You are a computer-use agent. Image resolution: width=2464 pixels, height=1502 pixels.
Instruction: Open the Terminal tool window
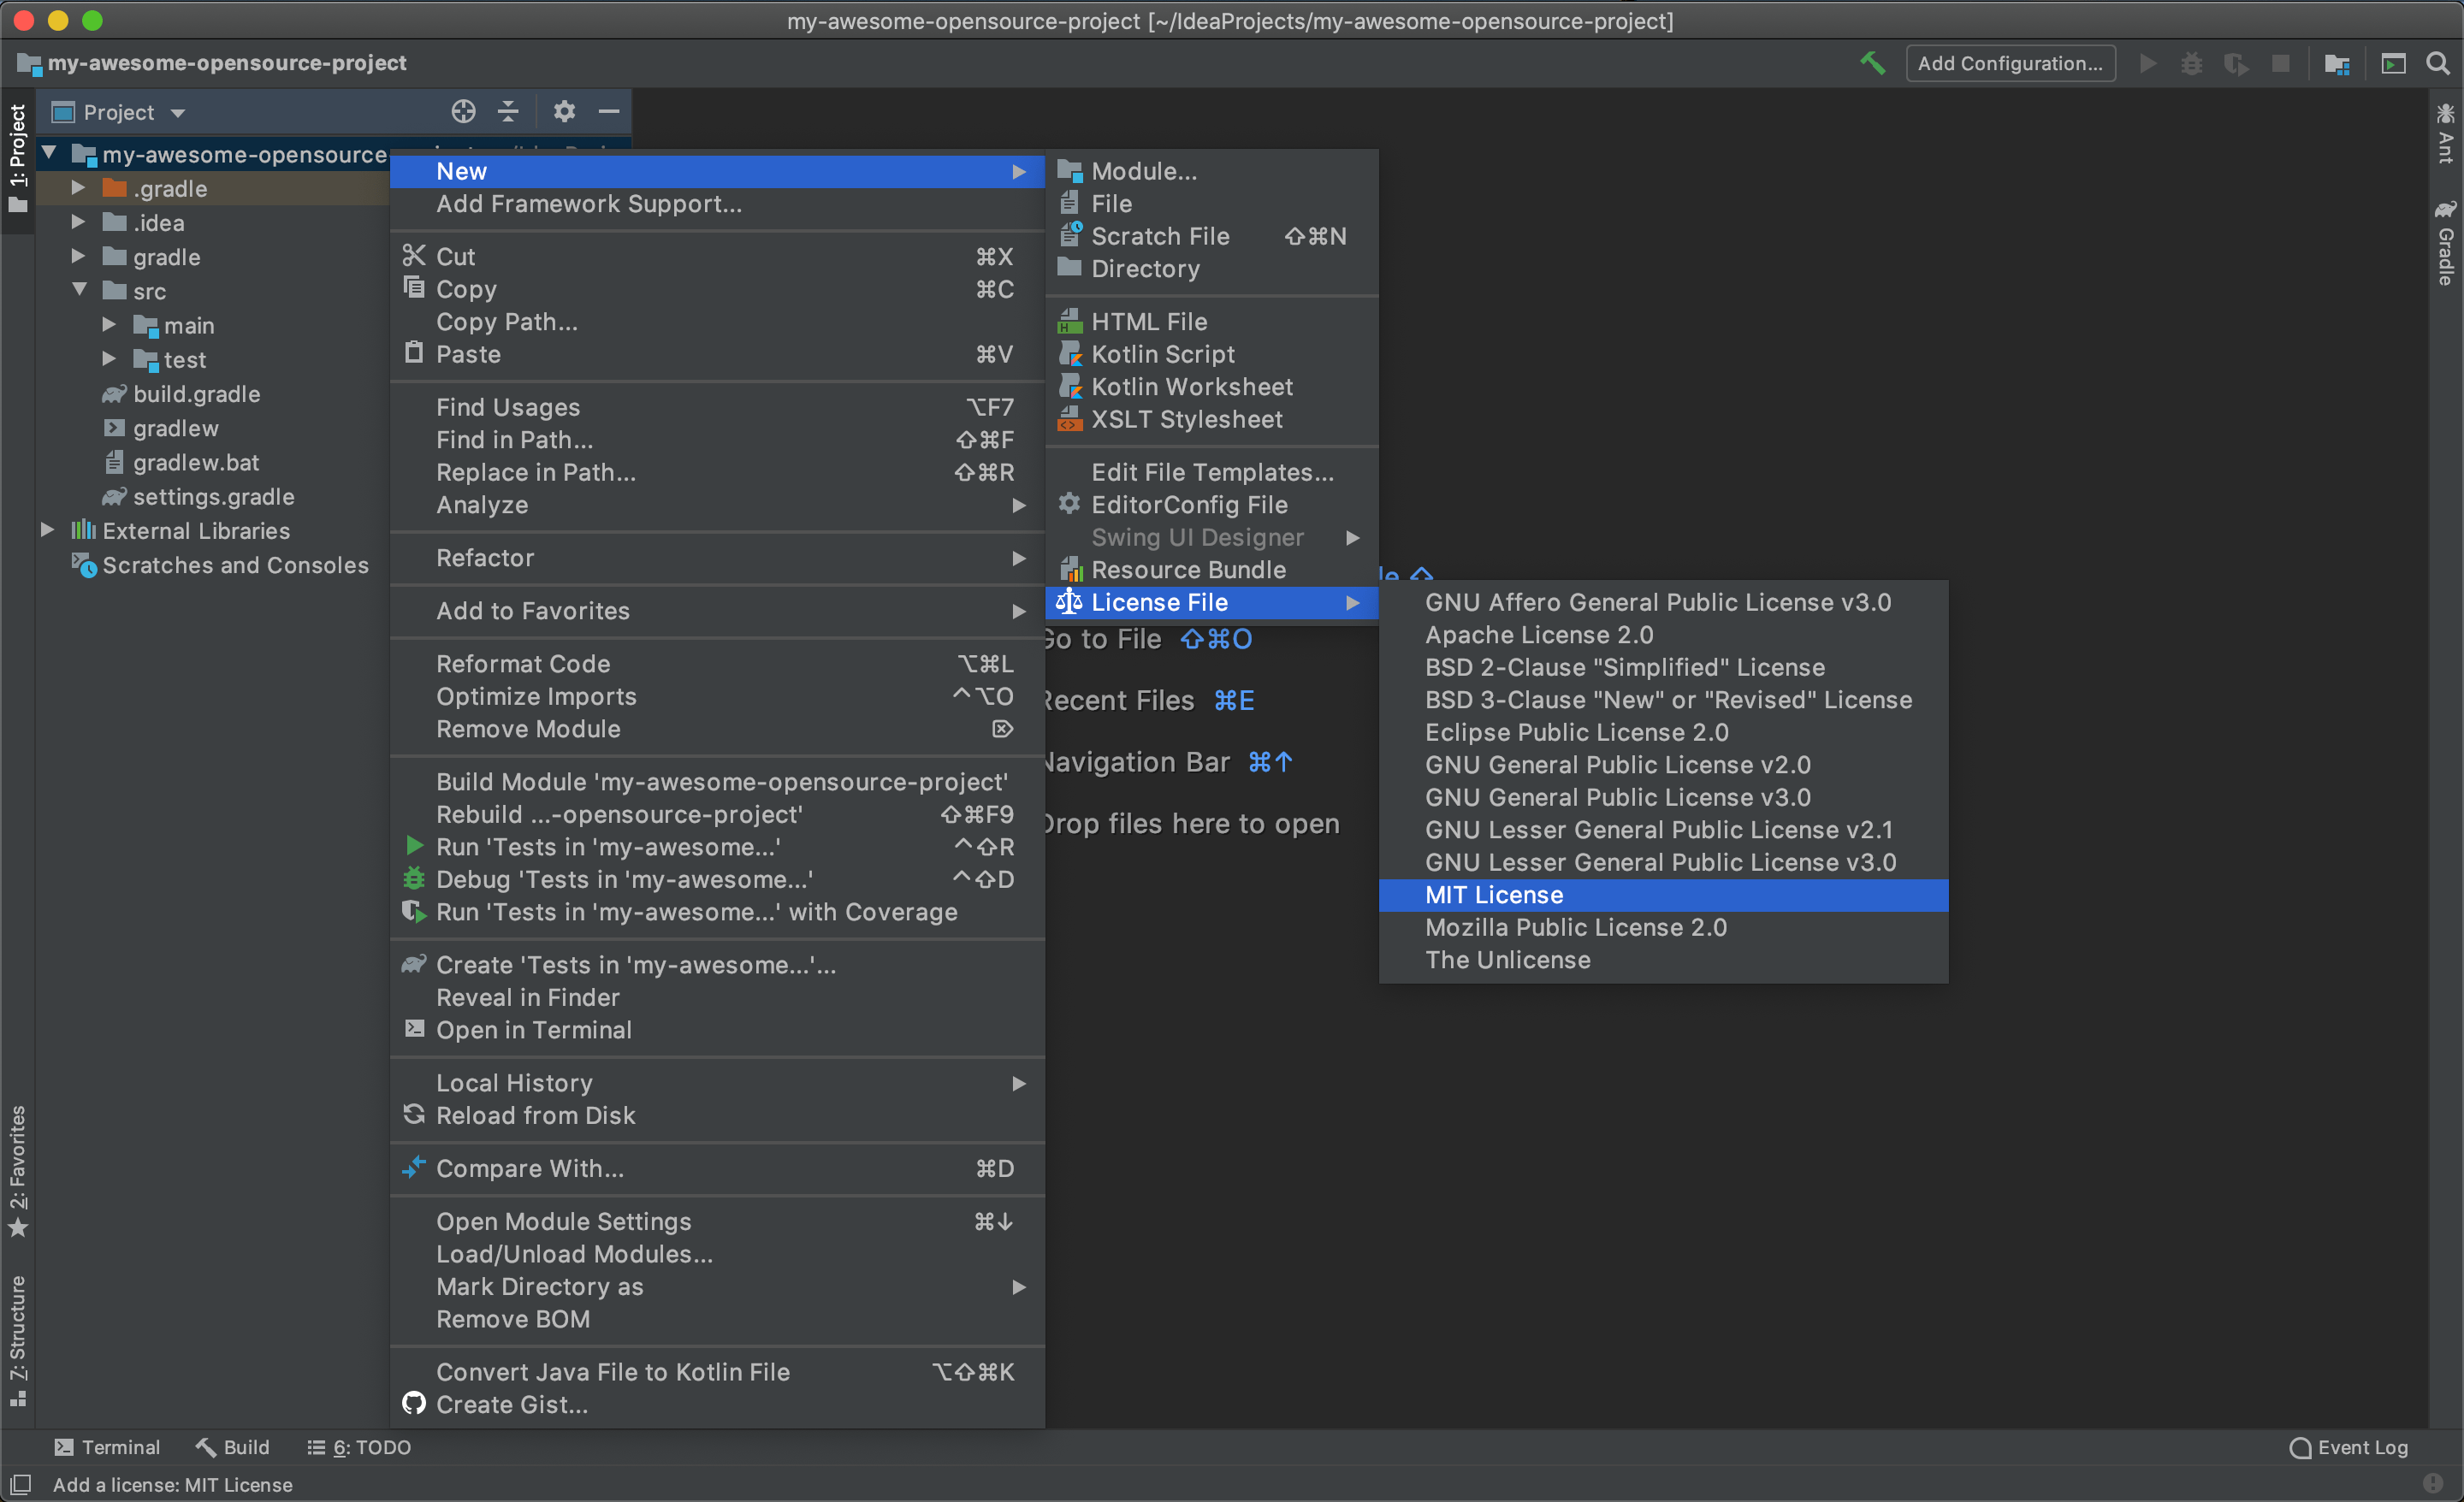[x=108, y=1446]
